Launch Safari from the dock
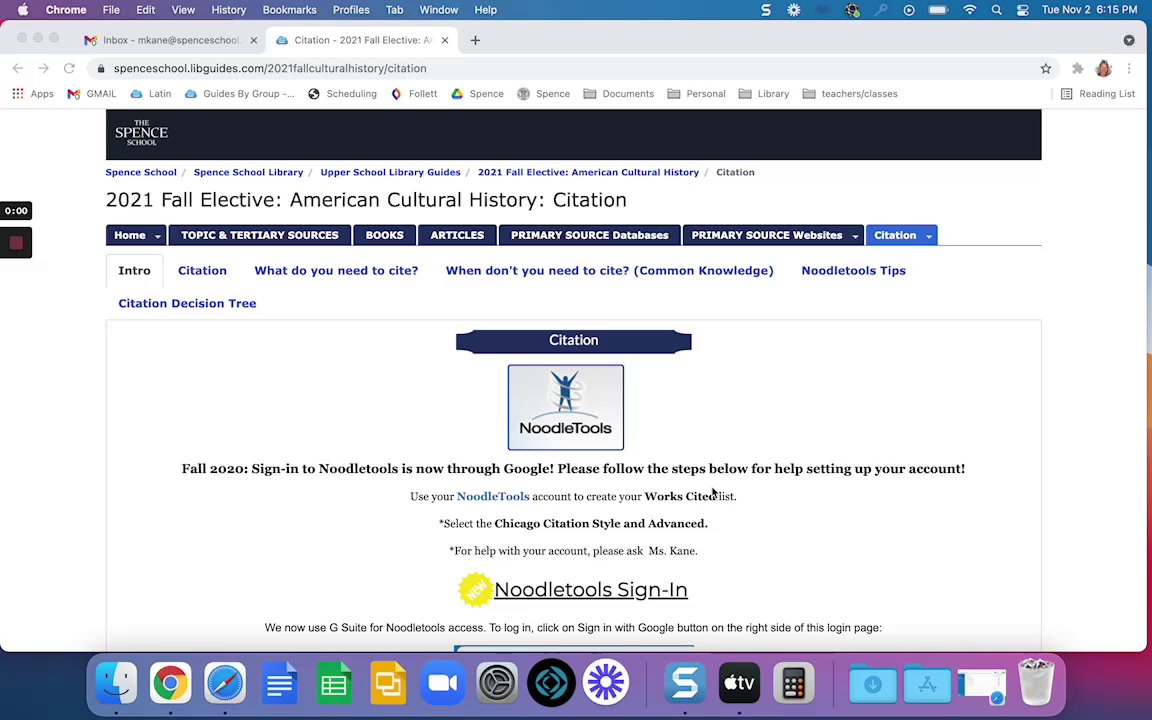The width and height of the screenshot is (1152, 720). click(x=225, y=683)
